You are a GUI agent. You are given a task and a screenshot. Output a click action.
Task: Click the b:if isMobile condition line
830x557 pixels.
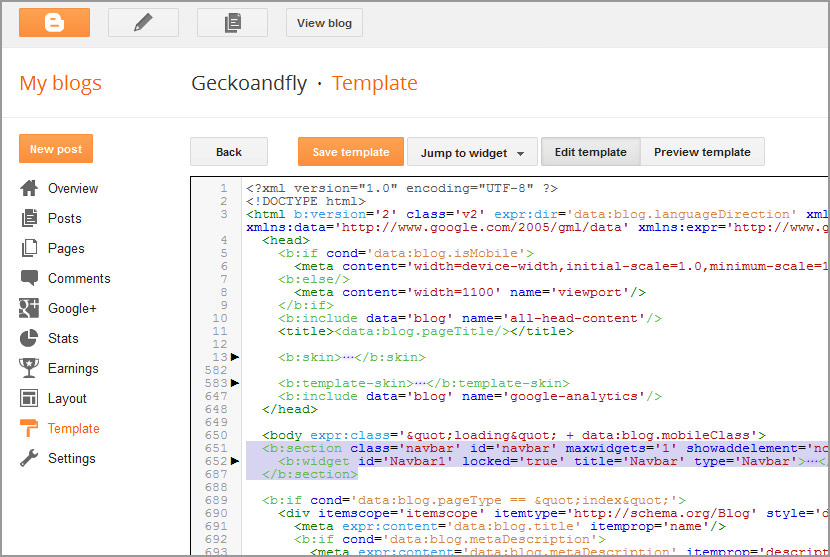tap(406, 253)
